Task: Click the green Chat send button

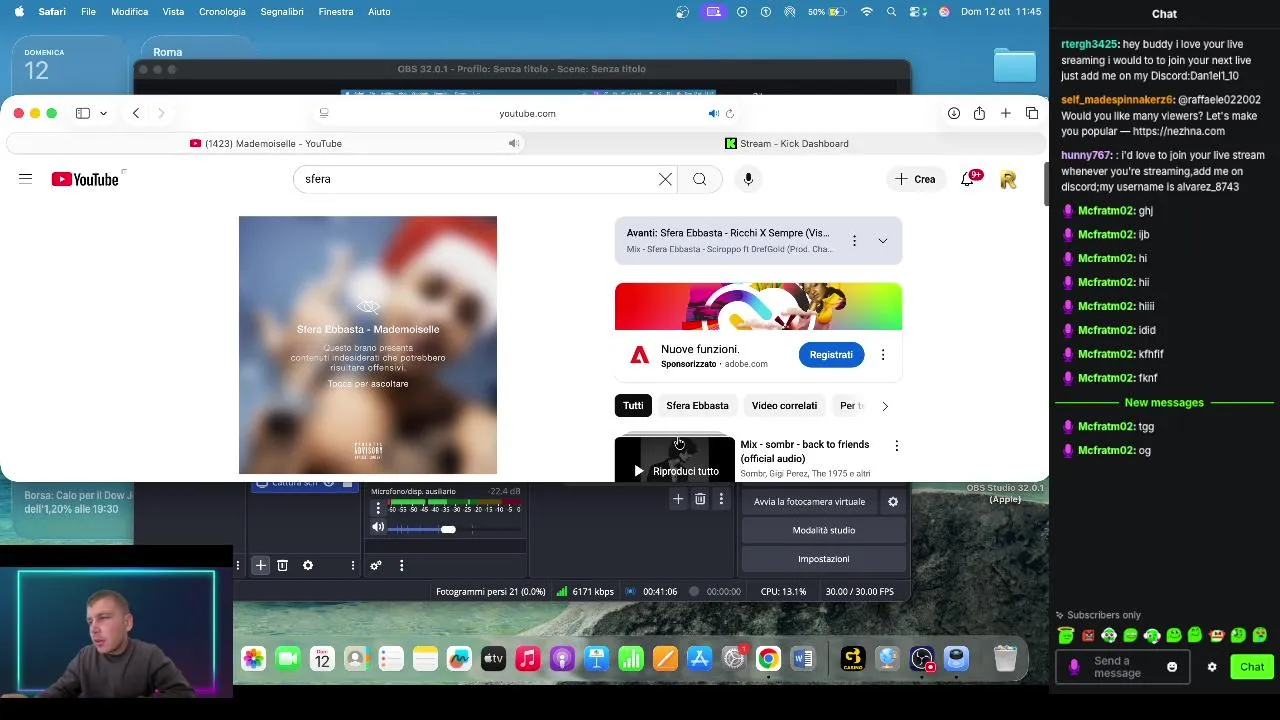Action: 1252,667
